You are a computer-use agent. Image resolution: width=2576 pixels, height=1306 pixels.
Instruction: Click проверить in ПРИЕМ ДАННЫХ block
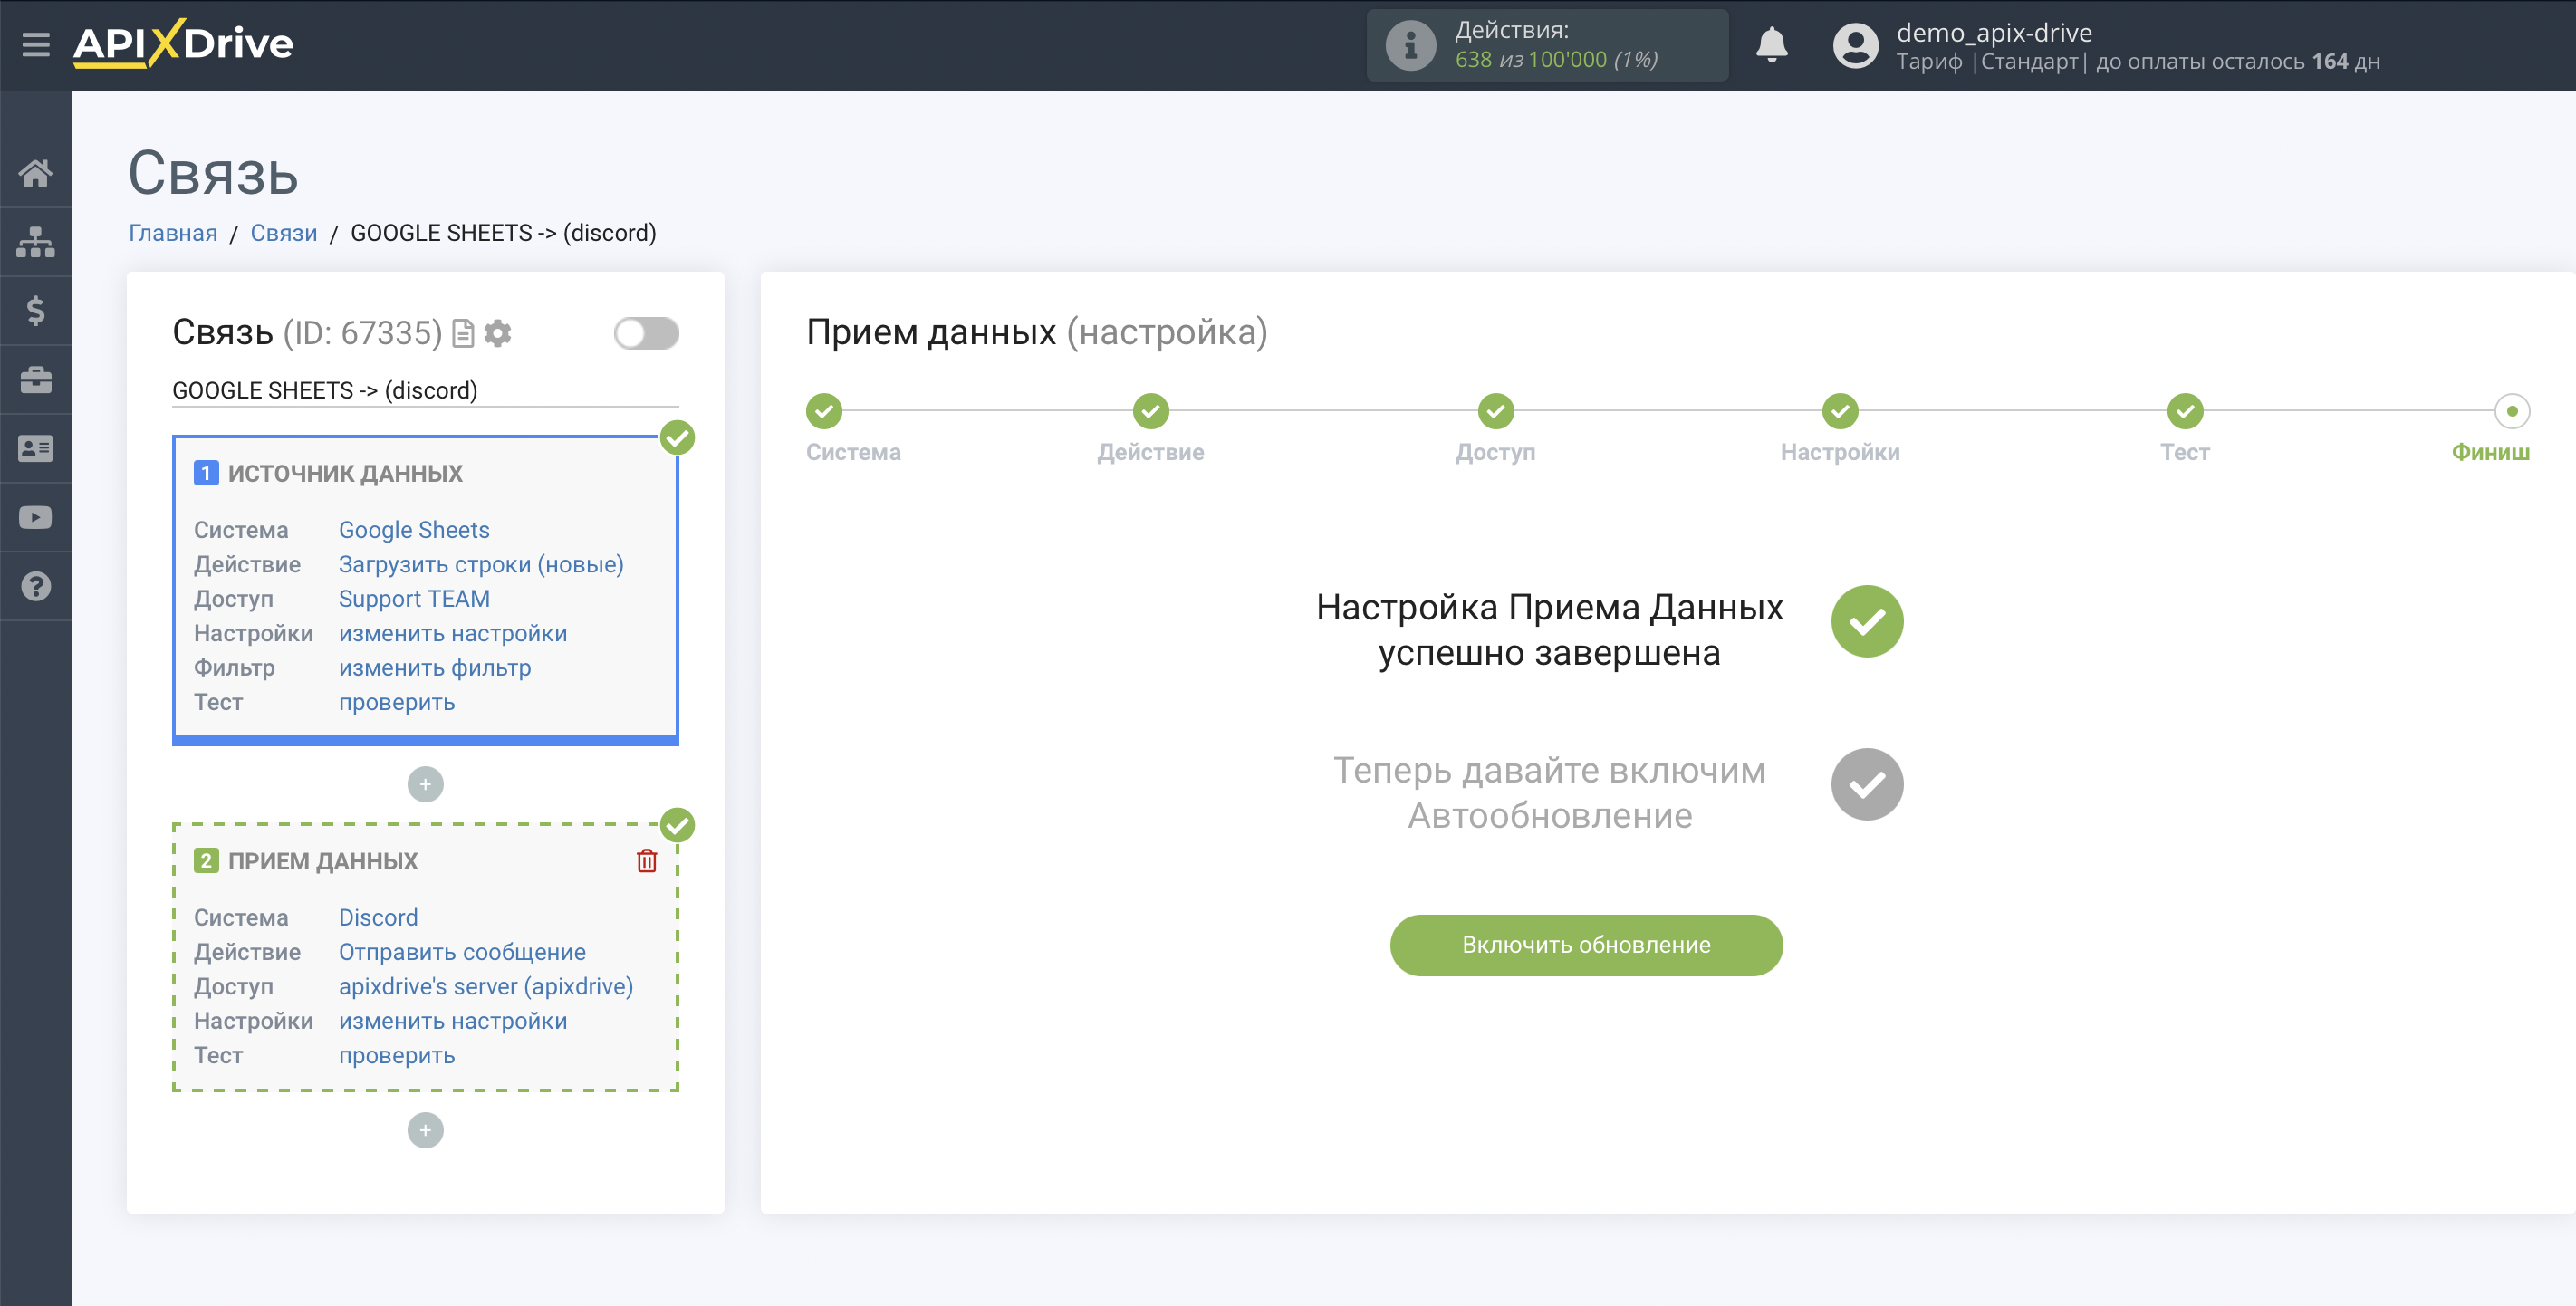coord(397,1056)
